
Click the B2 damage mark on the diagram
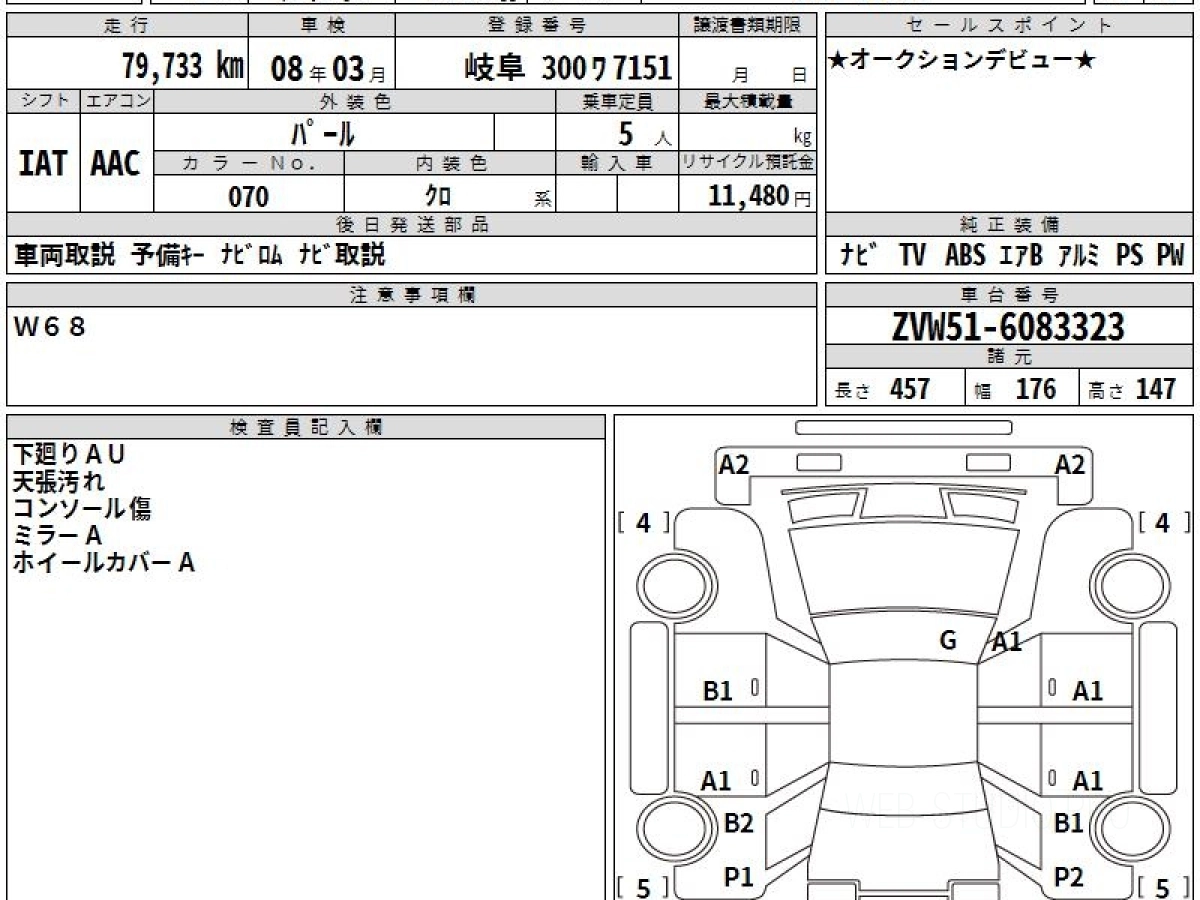coord(738,824)
